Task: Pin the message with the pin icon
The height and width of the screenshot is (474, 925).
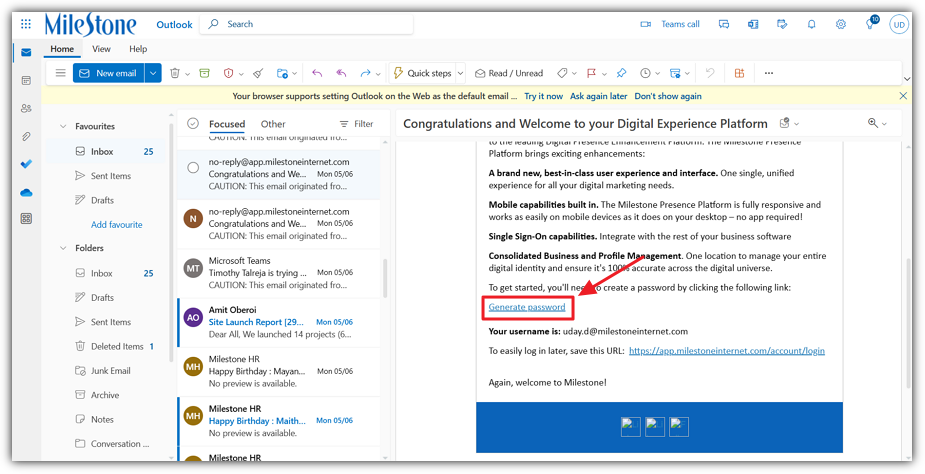Action: tap(621, 73)
